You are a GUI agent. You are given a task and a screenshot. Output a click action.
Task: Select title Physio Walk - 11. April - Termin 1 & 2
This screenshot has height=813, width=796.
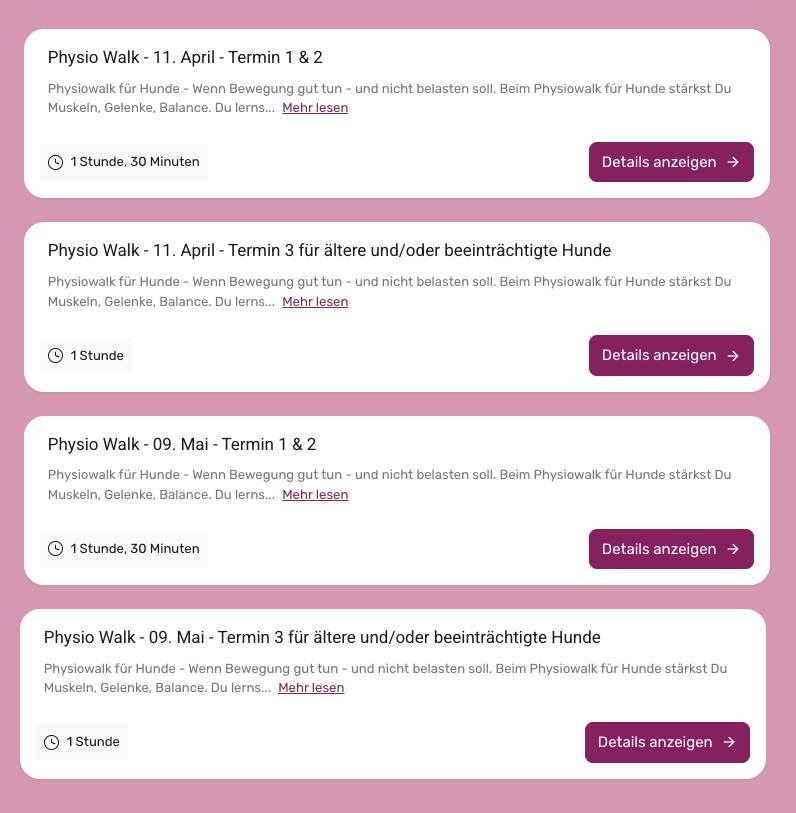pyautogui.click(x=185, y=57)
